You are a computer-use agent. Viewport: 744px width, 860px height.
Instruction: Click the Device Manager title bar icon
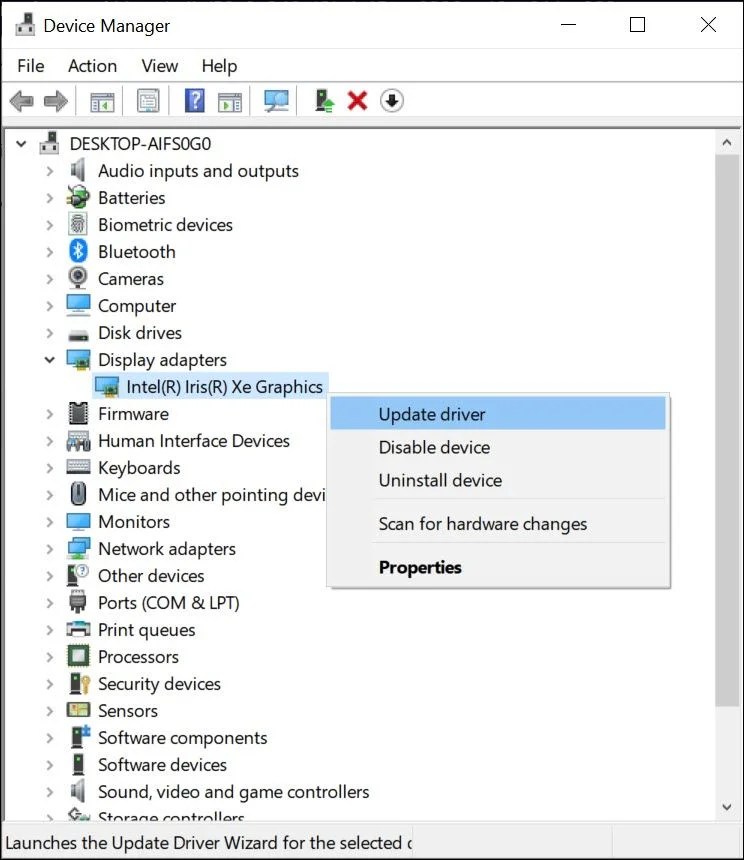point(25,25)
